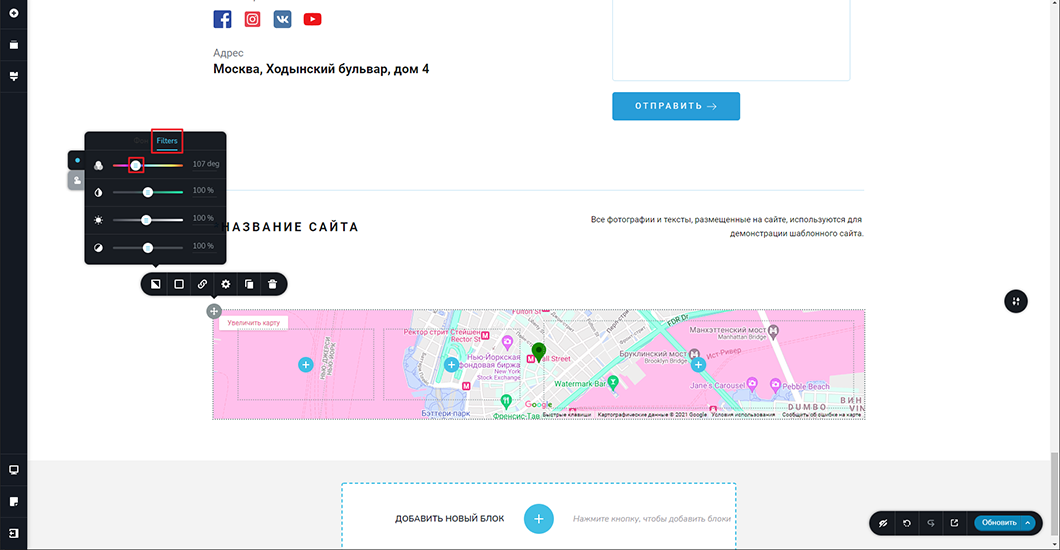
Task: Click the contrast filter icon
Action: click(99, 248)
